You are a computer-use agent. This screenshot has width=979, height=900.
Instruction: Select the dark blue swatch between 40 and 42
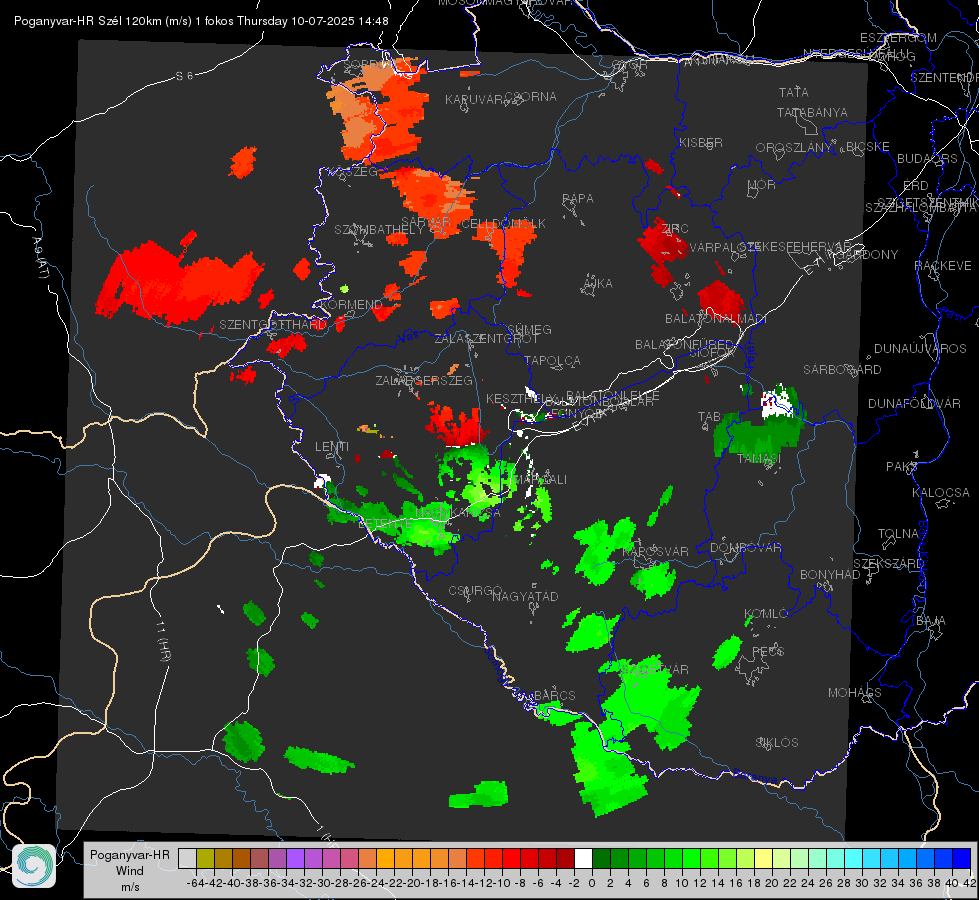pos(962,858)
